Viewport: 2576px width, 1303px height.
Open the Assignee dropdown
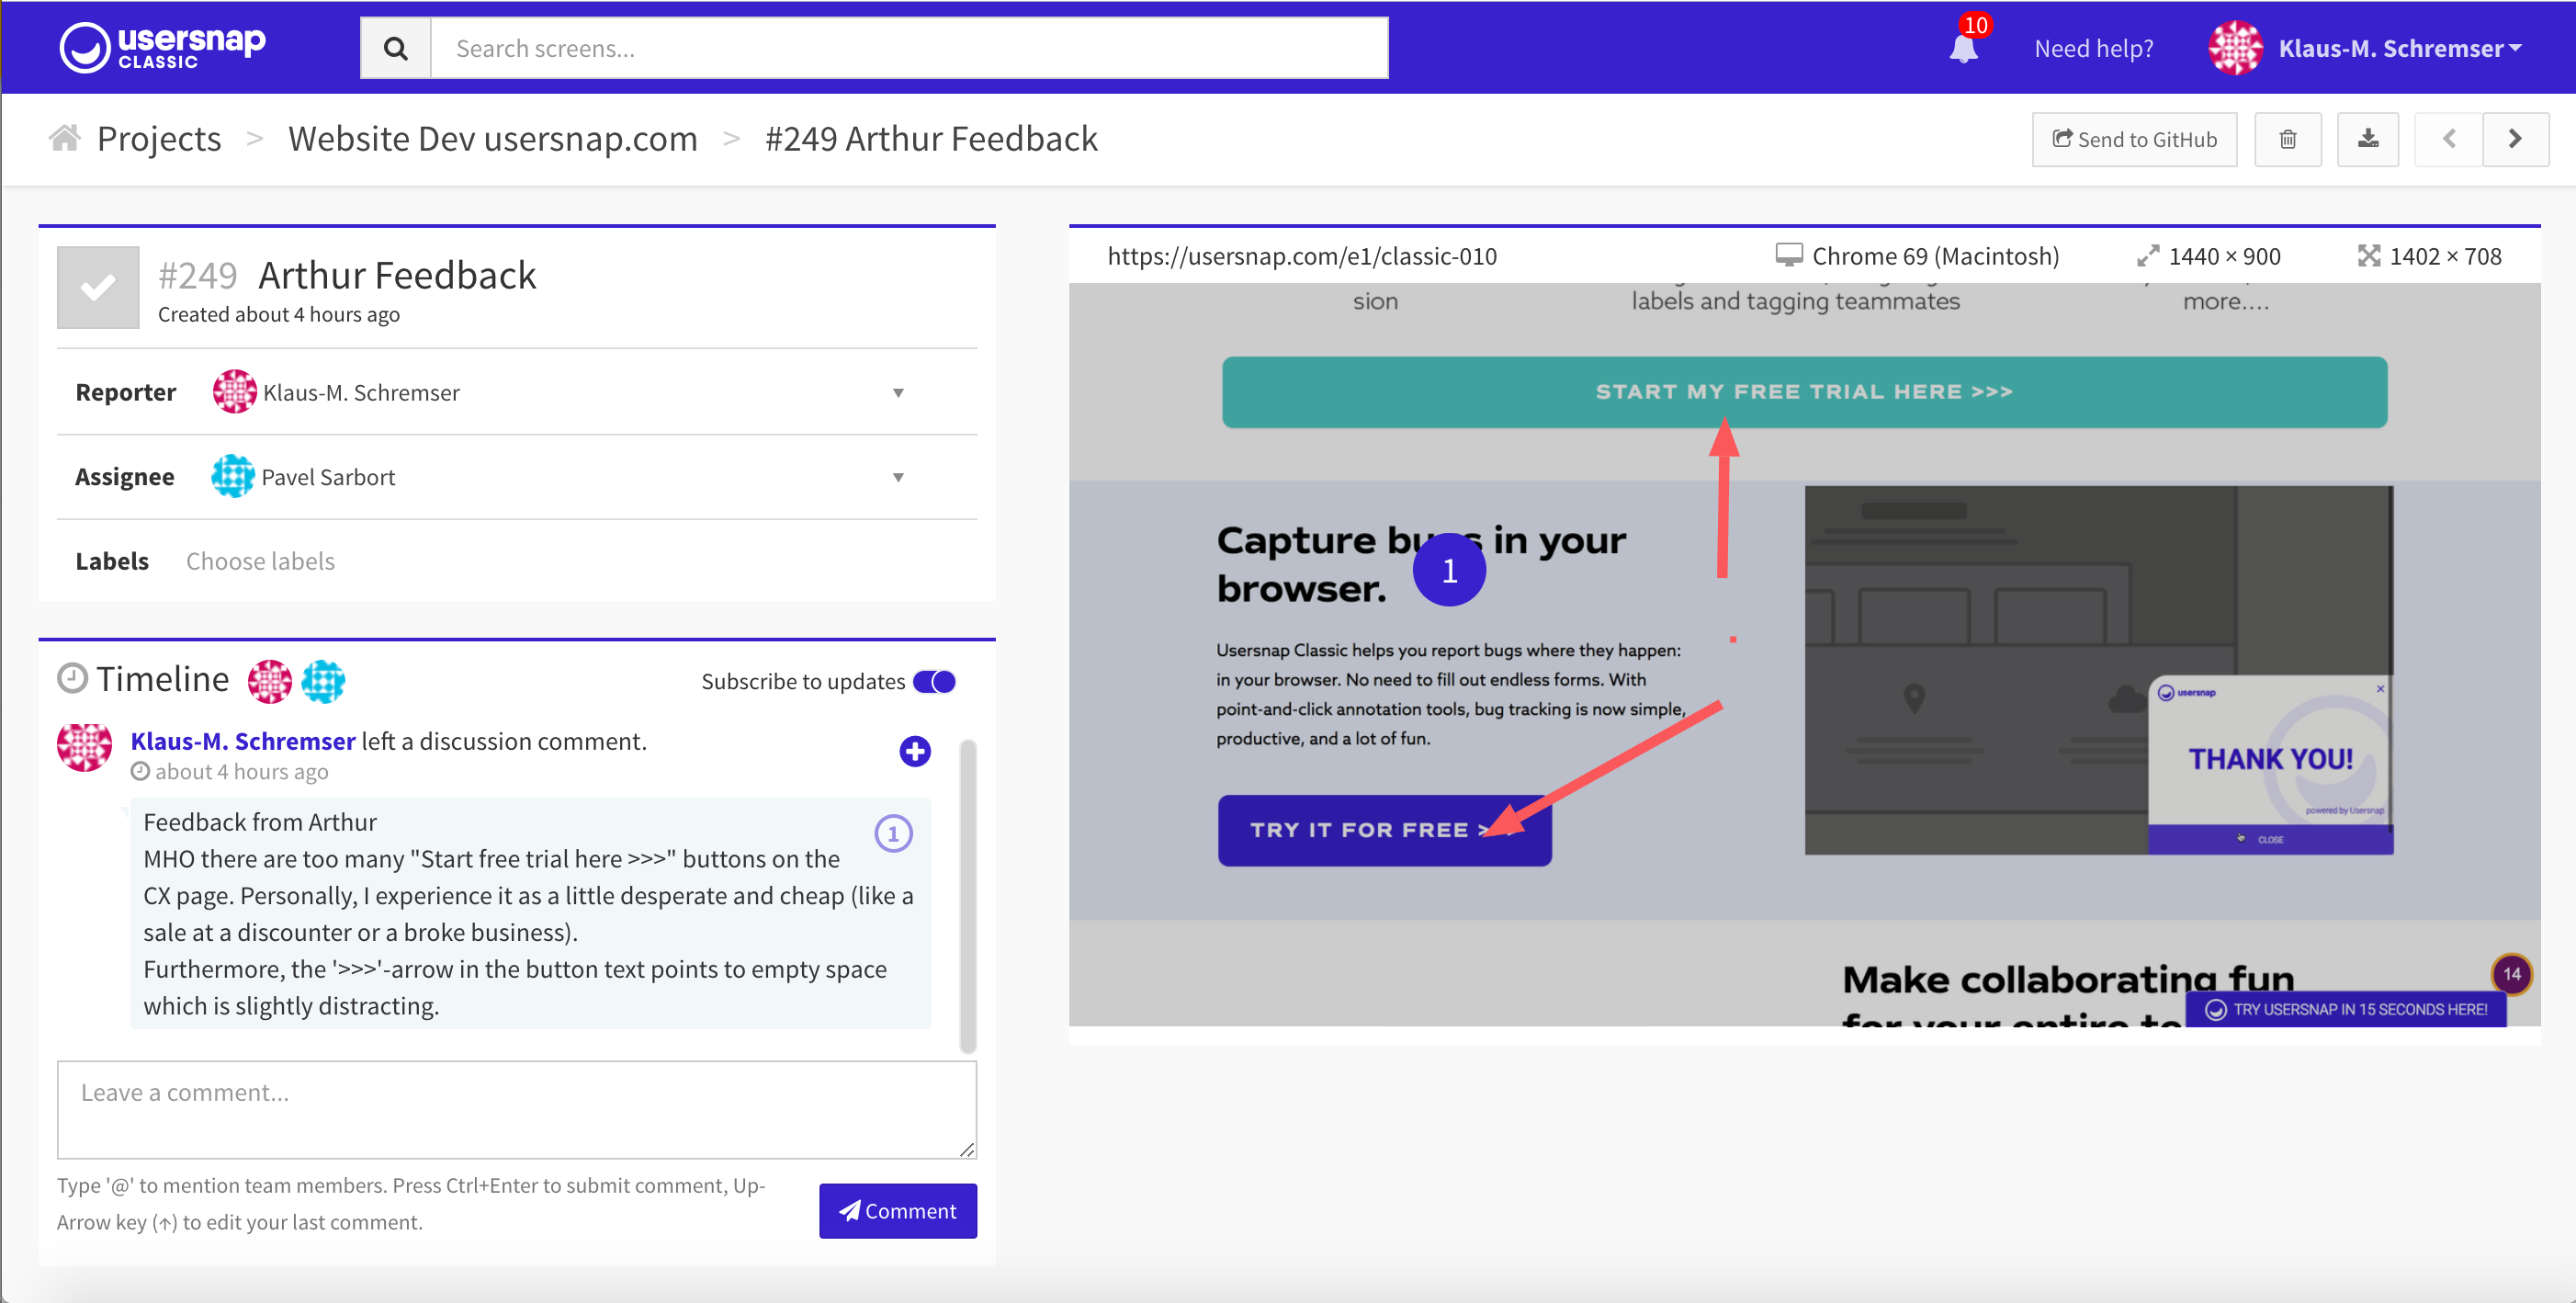898,477
